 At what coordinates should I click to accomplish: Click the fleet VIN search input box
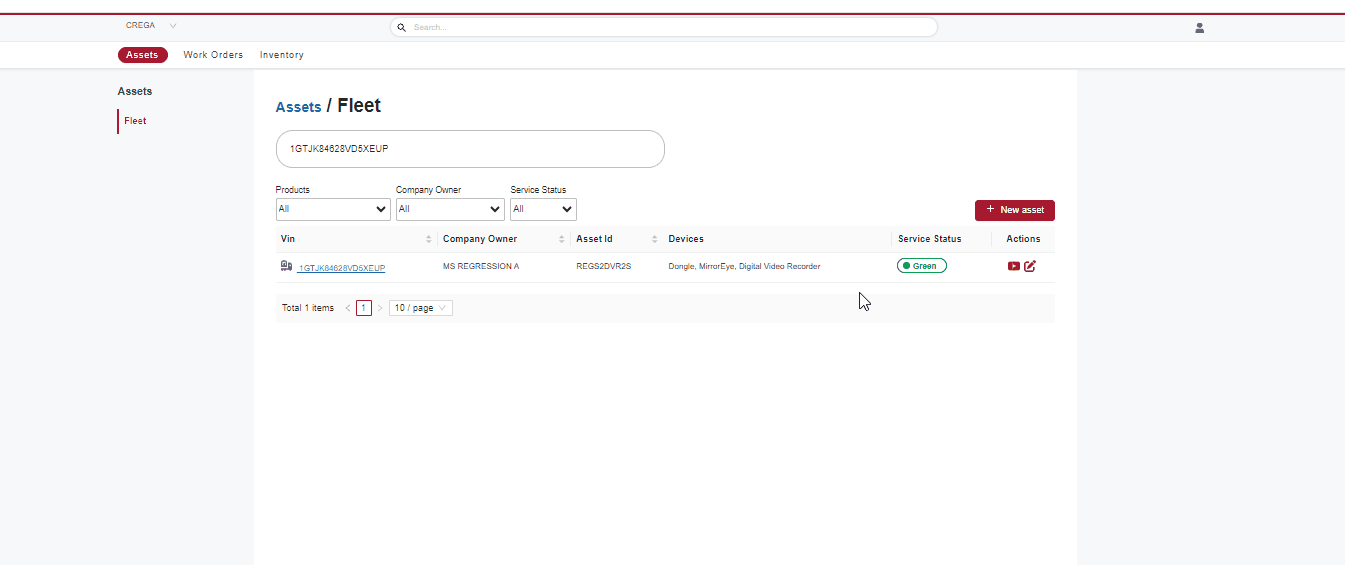click(x=470, y=149)
